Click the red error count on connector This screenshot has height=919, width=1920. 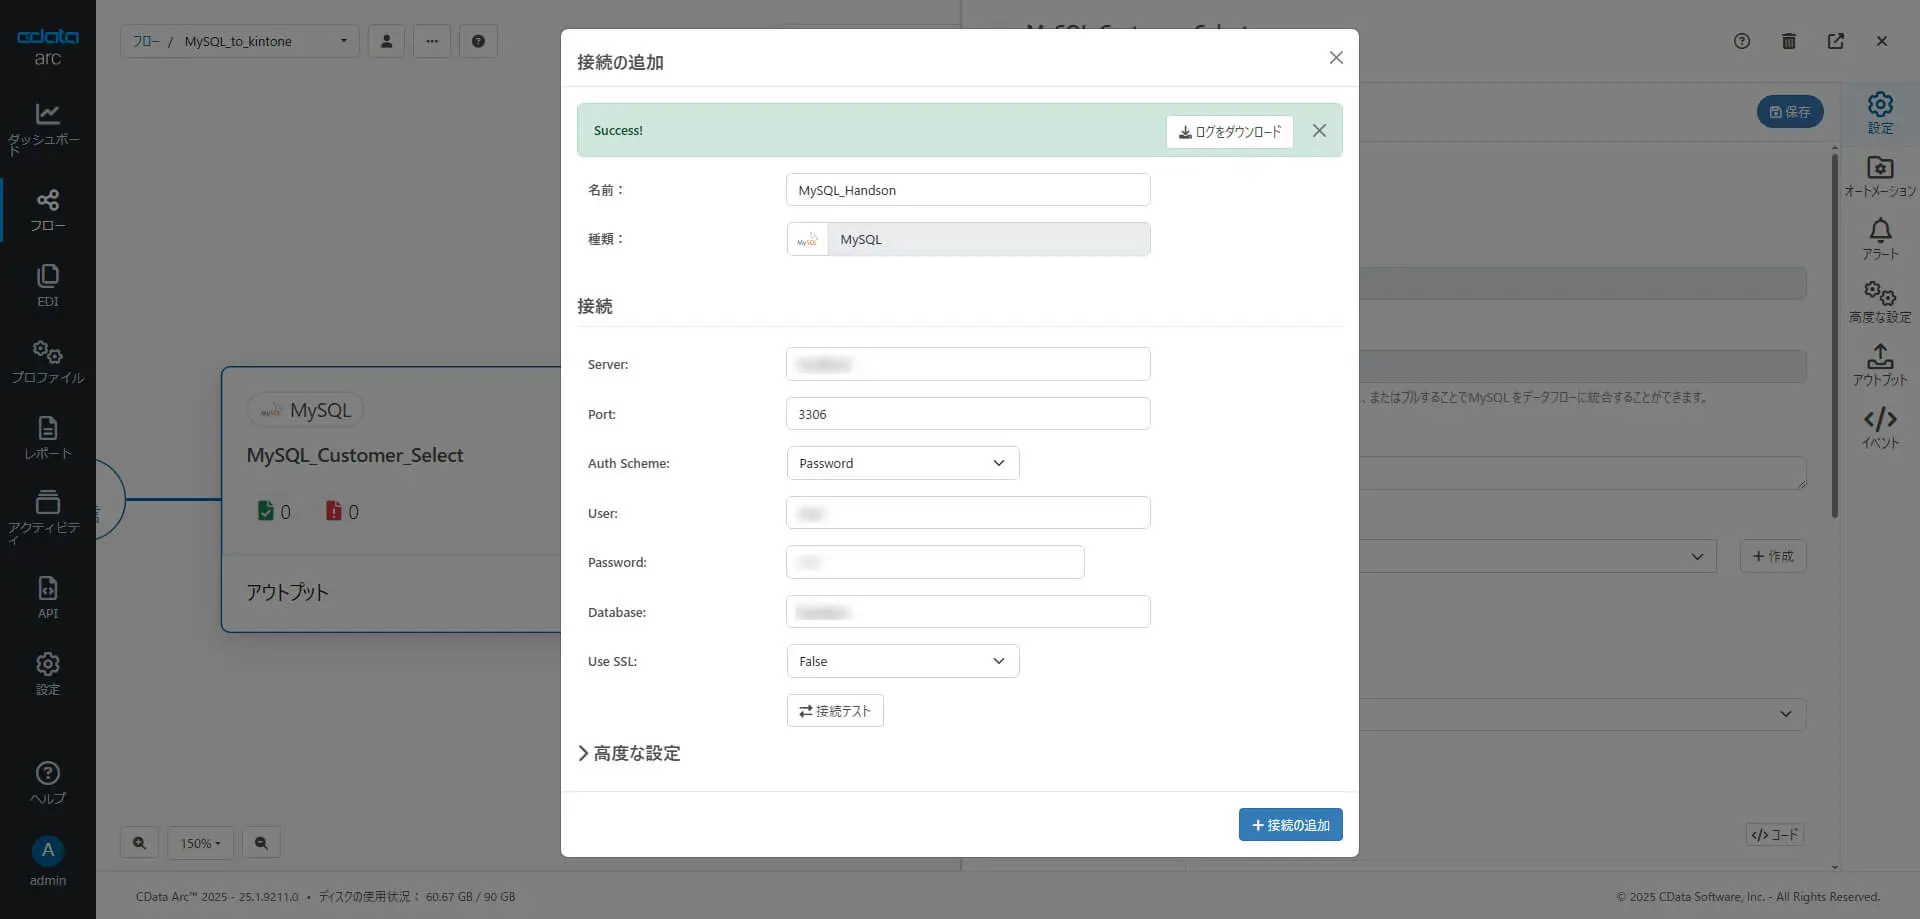[x=342, y=511]
